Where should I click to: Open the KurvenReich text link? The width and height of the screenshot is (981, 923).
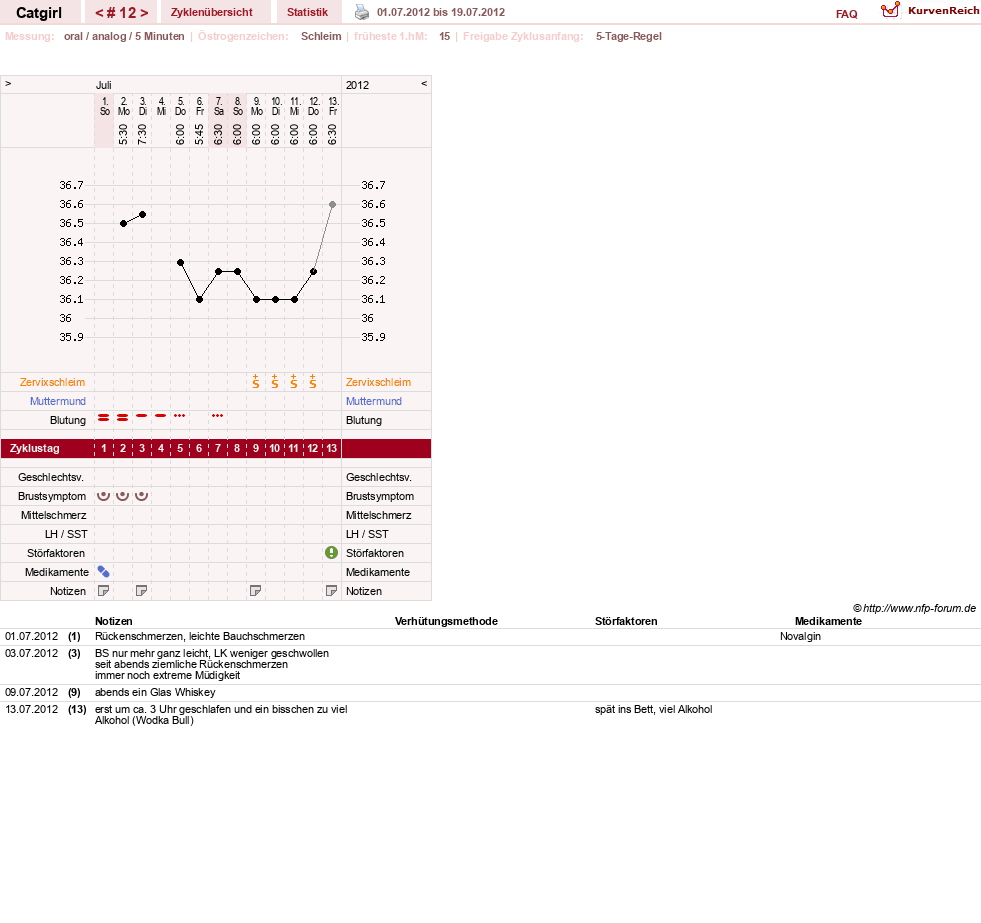pyautogui.click(x=943, y=11)
